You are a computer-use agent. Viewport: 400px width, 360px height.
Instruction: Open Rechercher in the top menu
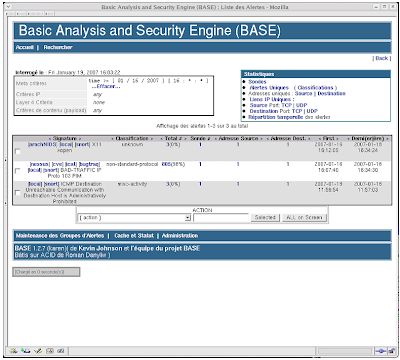tap(58, 47)
